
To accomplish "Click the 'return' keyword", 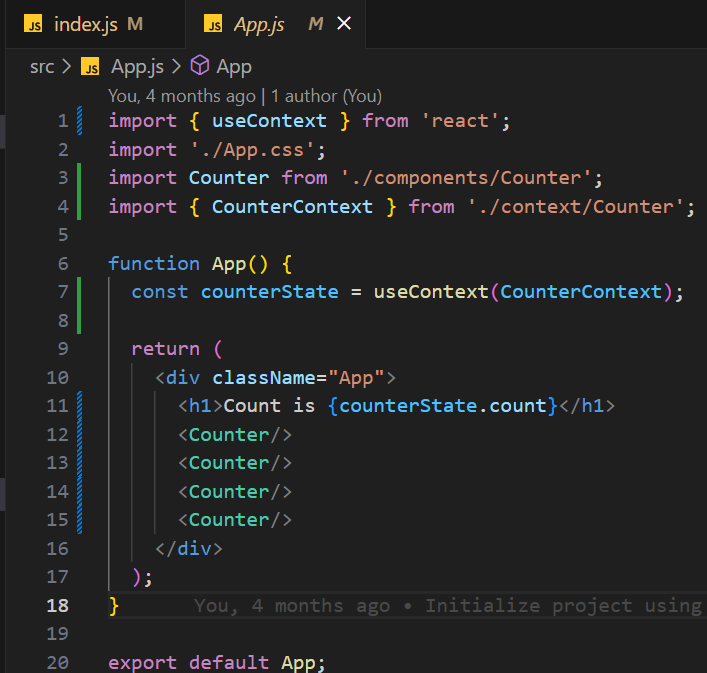I will click(165, 349).
